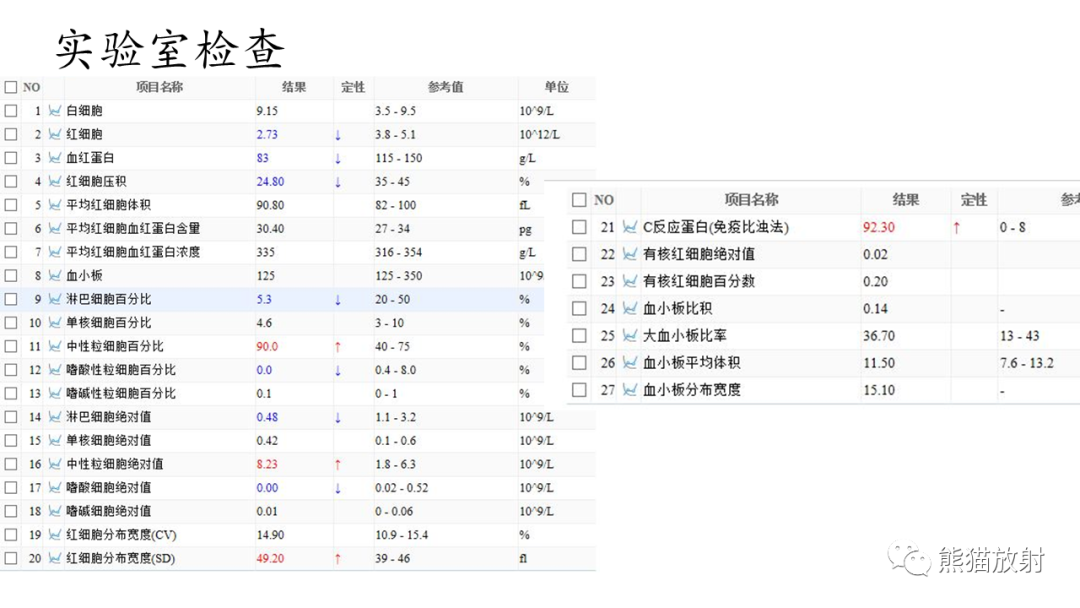Check the box for row 9 淋巴细胞百分比
The width and height of the screenshot is (1080, 608).
(11, 299)
